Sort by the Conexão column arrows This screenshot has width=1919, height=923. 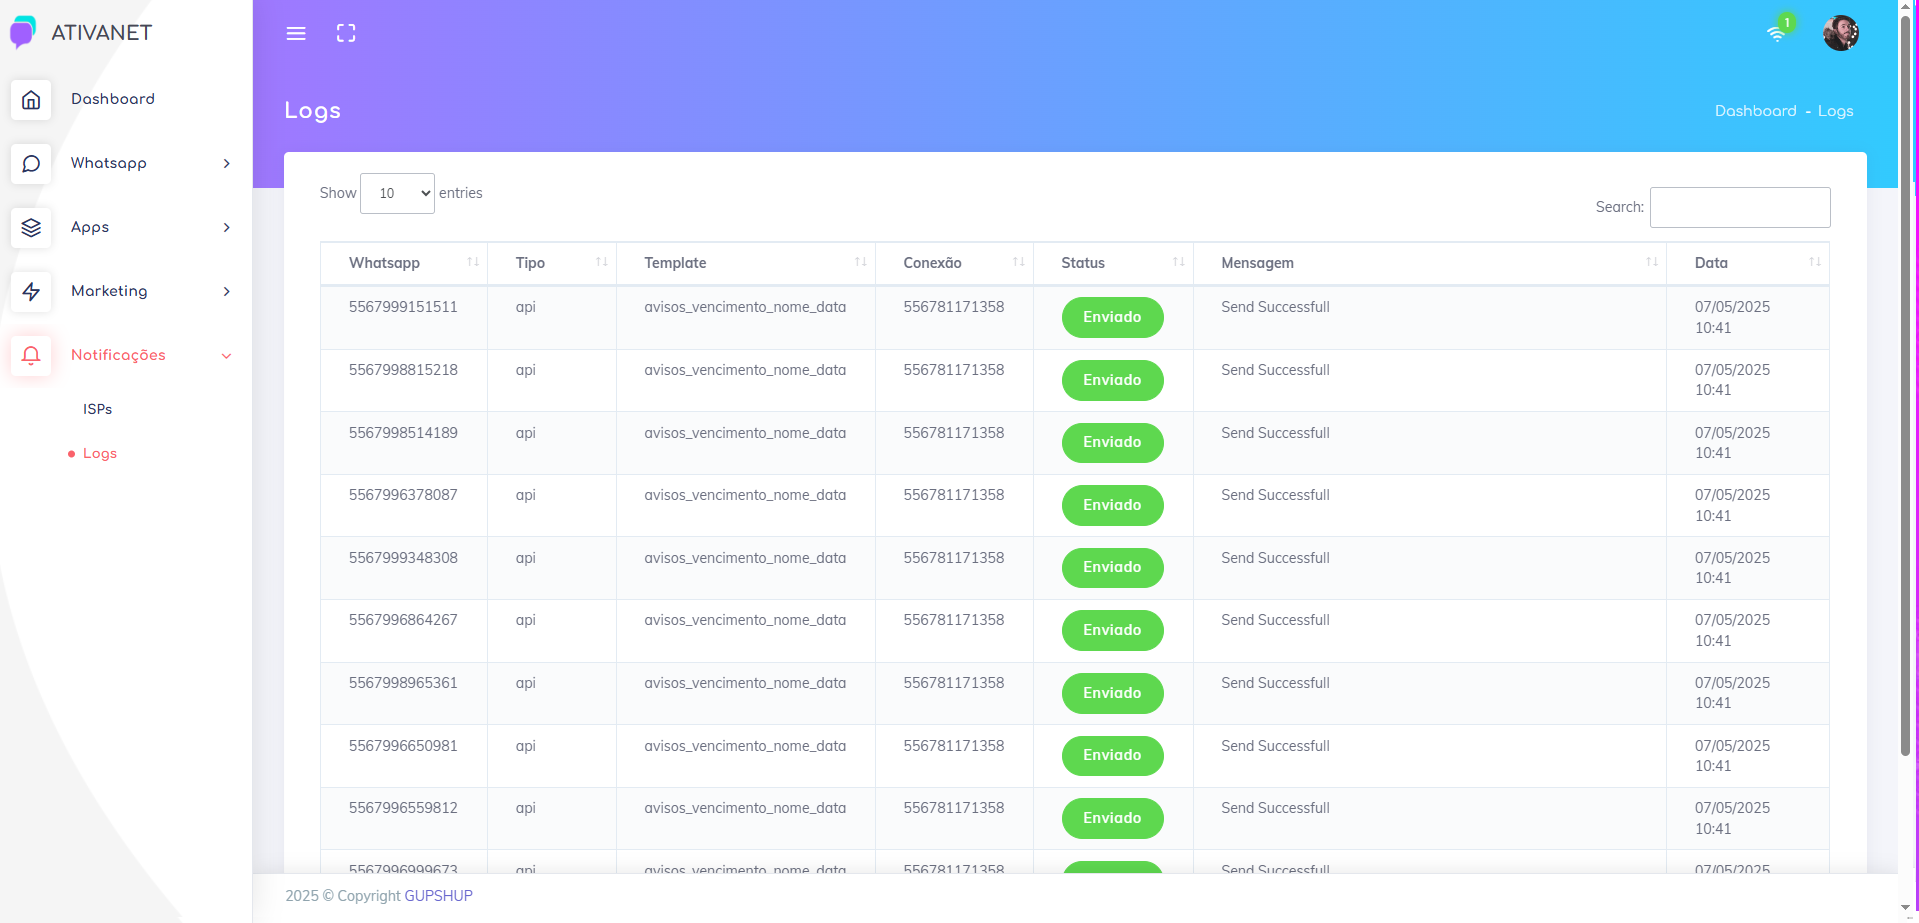(x=1018, y=262)
